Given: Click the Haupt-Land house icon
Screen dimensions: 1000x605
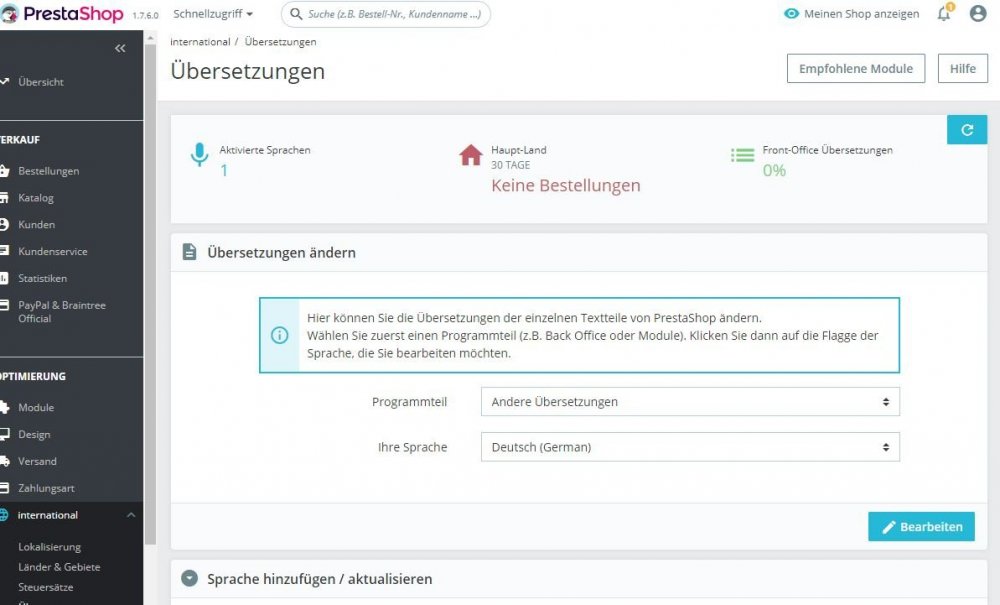Looking at the screenshot, I should [x=471, y=154].
